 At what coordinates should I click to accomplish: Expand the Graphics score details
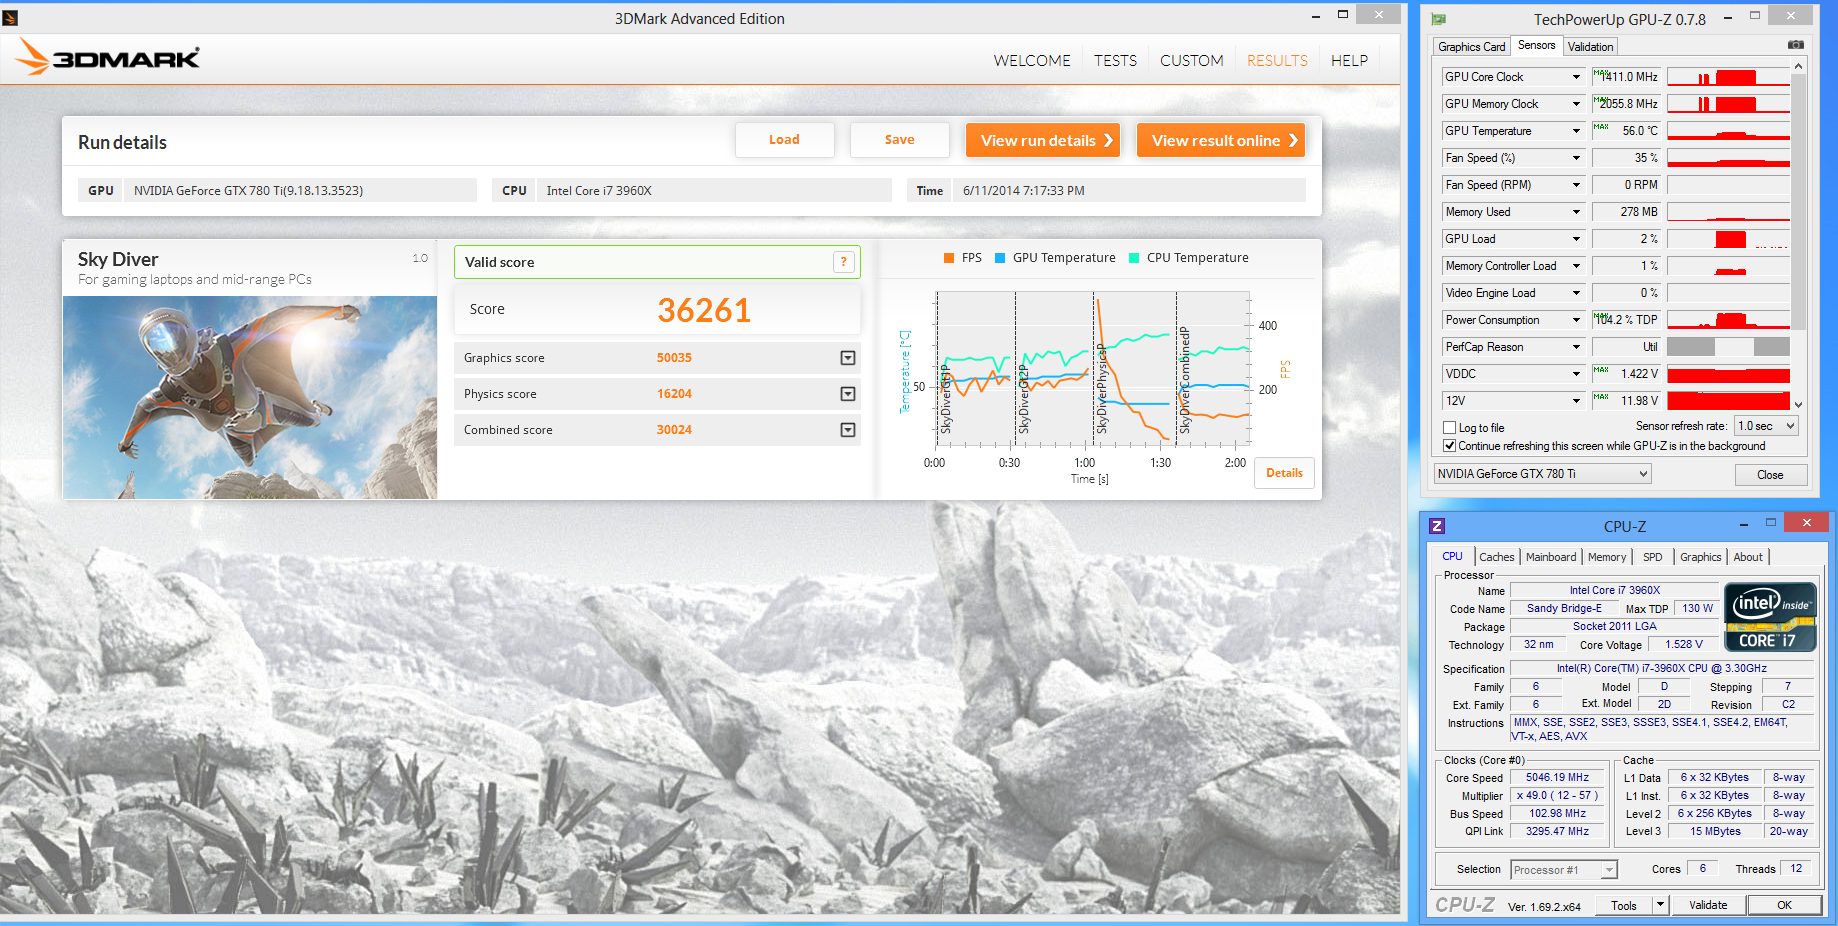[x=848, y=358]
